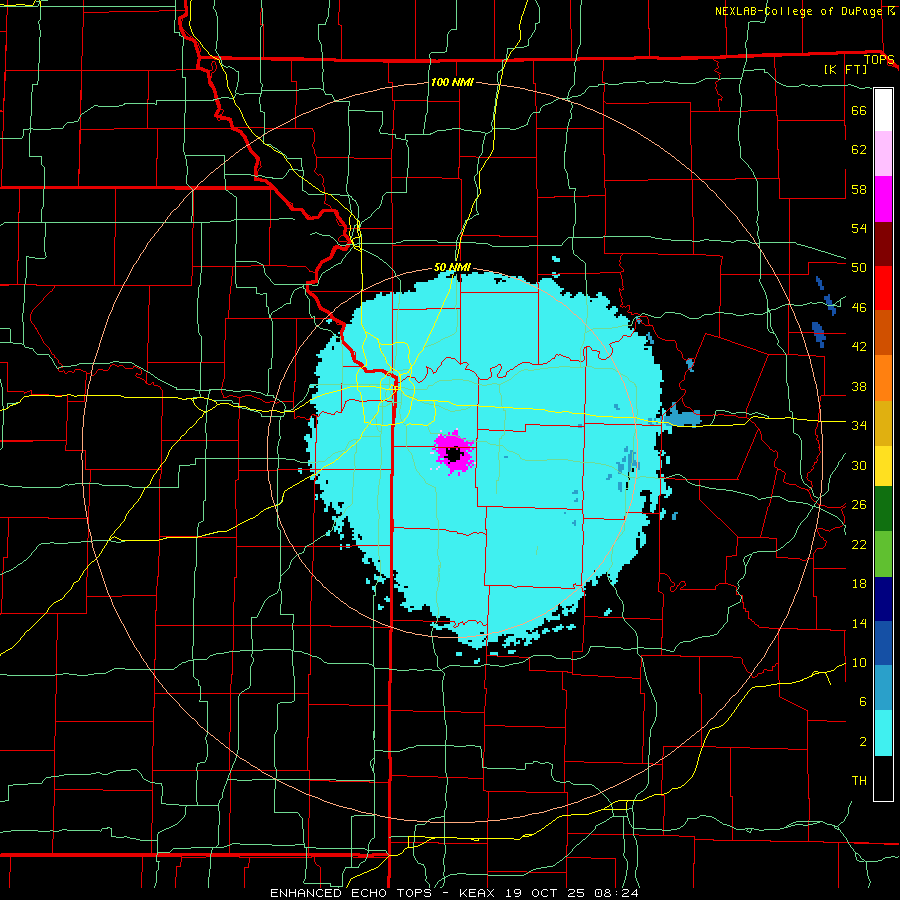This screenshot has width=900, height=900.
Task: Click the orange 42 kft legend swatch
Action: [883, 377]
